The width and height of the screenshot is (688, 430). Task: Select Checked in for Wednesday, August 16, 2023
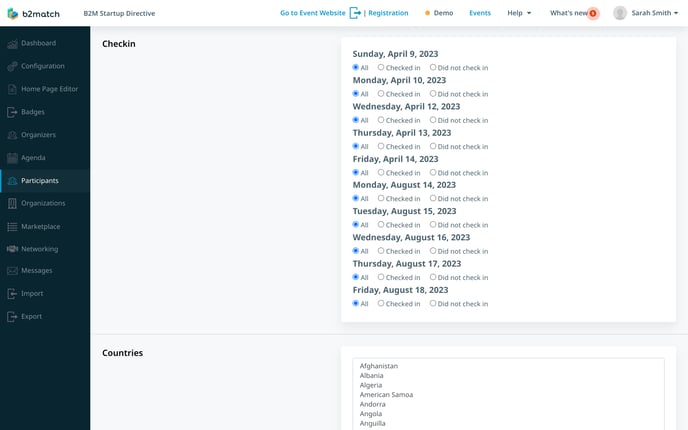(381, 251)
